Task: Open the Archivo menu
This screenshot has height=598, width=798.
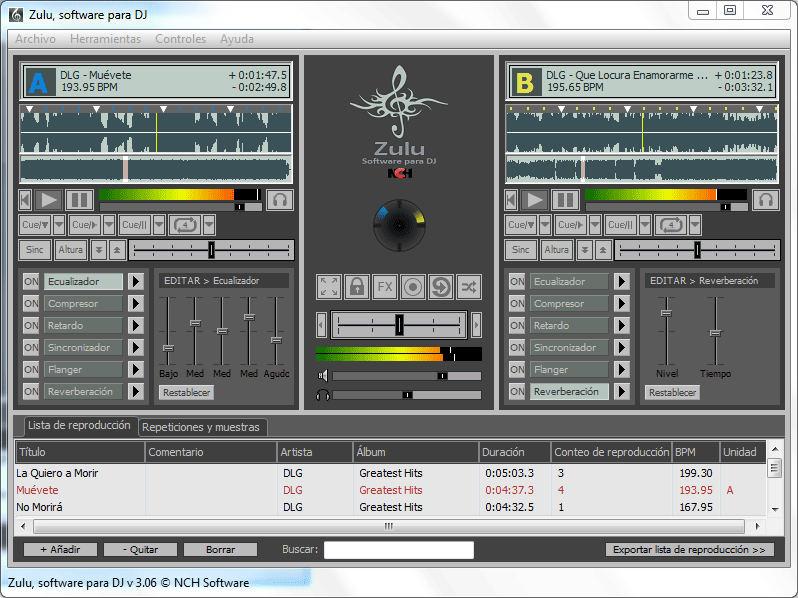Action: coord(35,39)
